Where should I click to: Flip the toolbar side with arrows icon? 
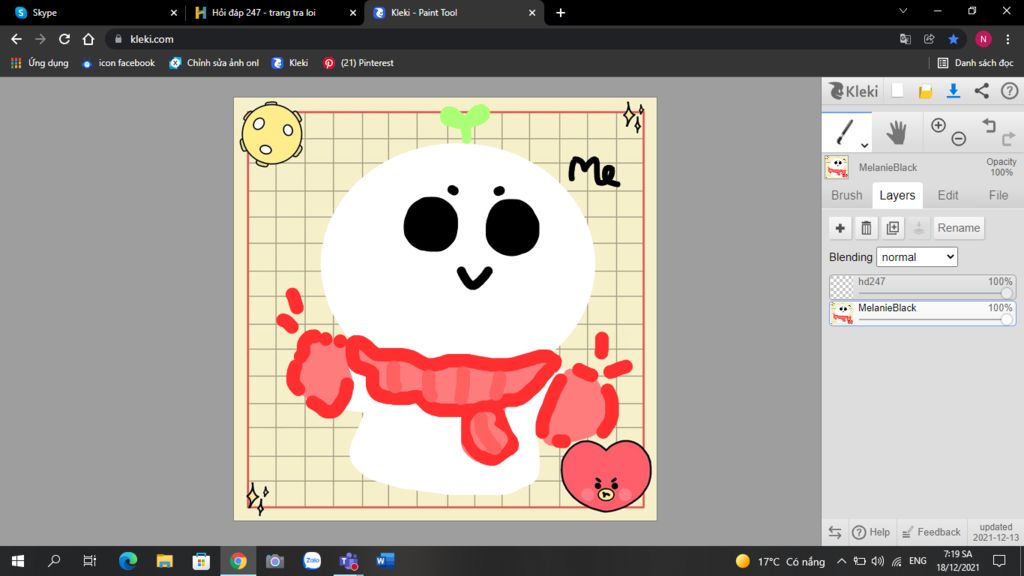835,532
